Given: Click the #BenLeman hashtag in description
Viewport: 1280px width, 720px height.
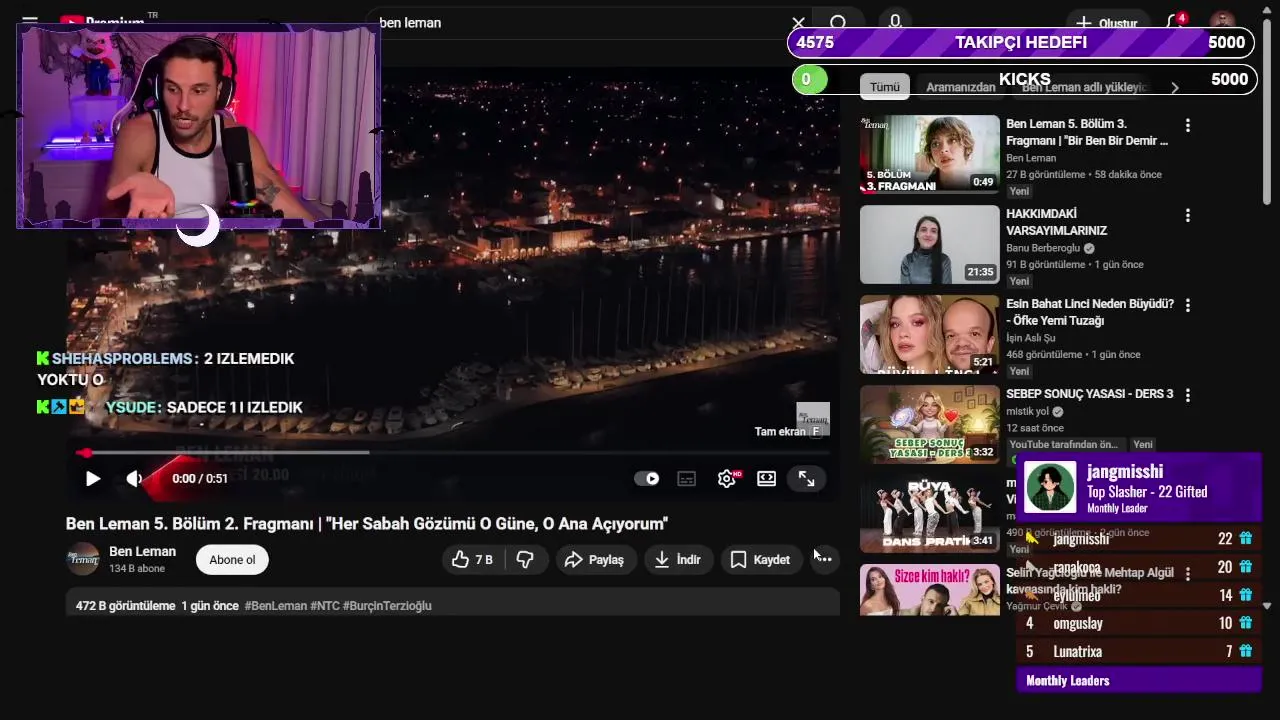Looking at the screenshot, I should coord(275,606).
